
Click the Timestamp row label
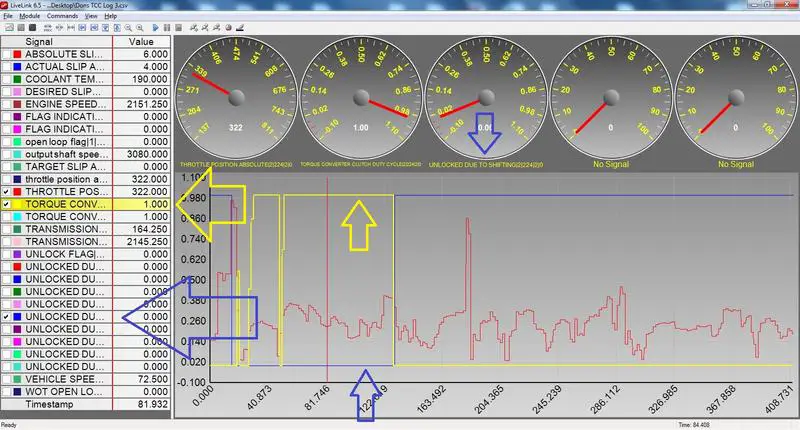click(x=49, y=404)
